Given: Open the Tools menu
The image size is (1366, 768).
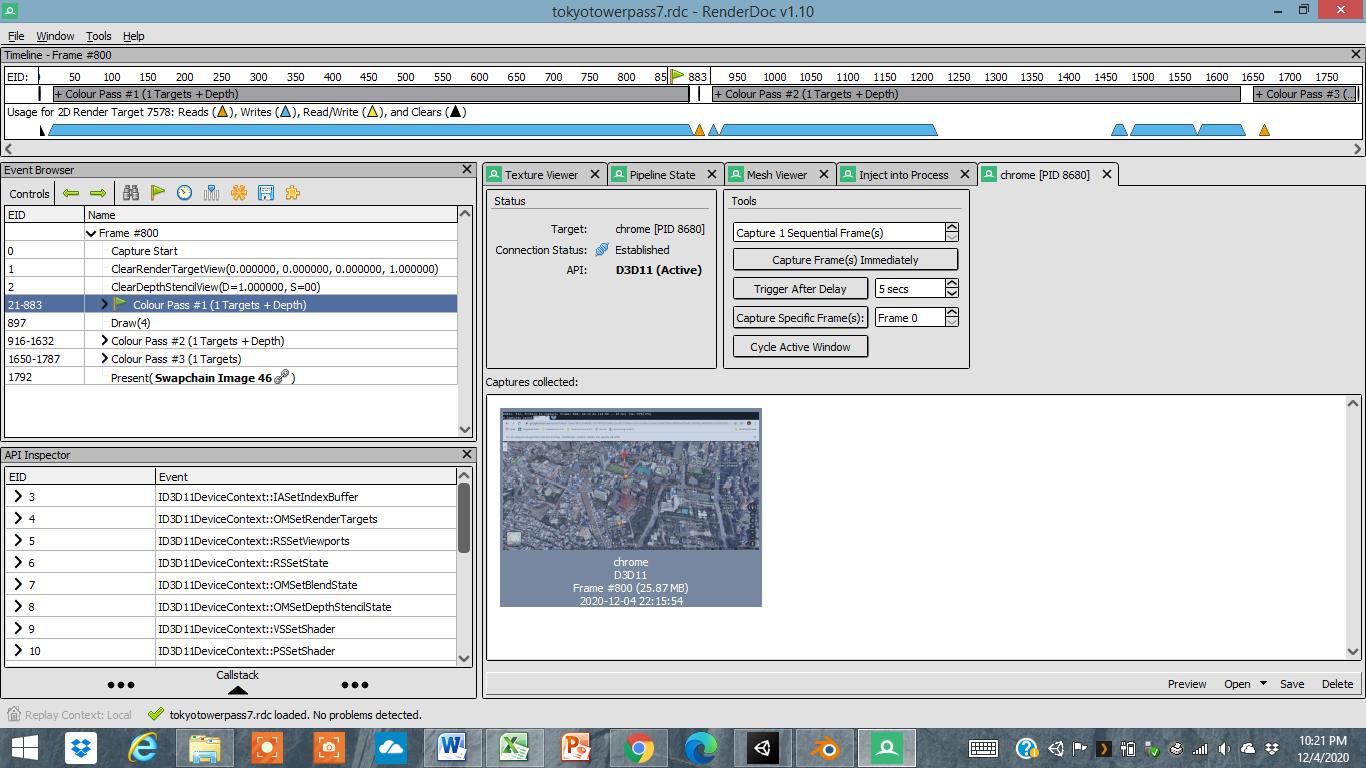Looking at the screenshot, I should point(98,36).
